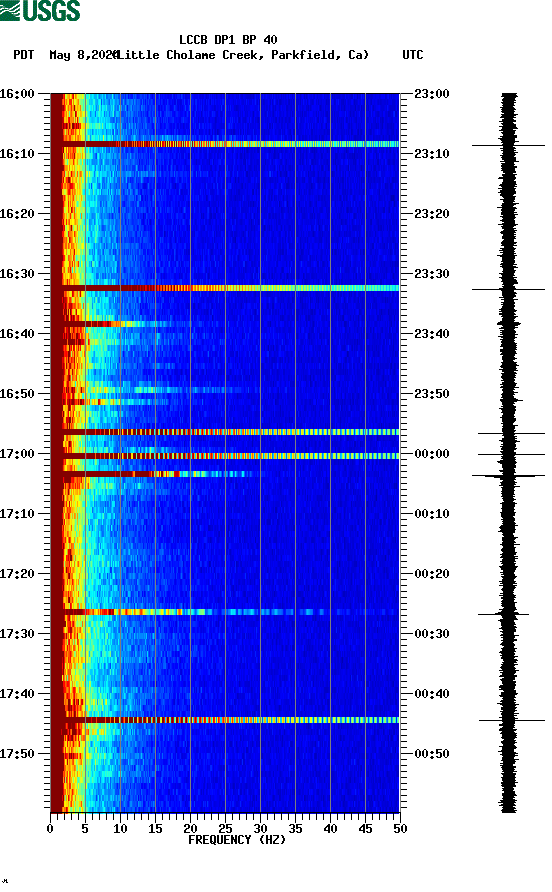Click the 16:30 PDT time label
Screen dimensions: 552x892
coord(17,274)
